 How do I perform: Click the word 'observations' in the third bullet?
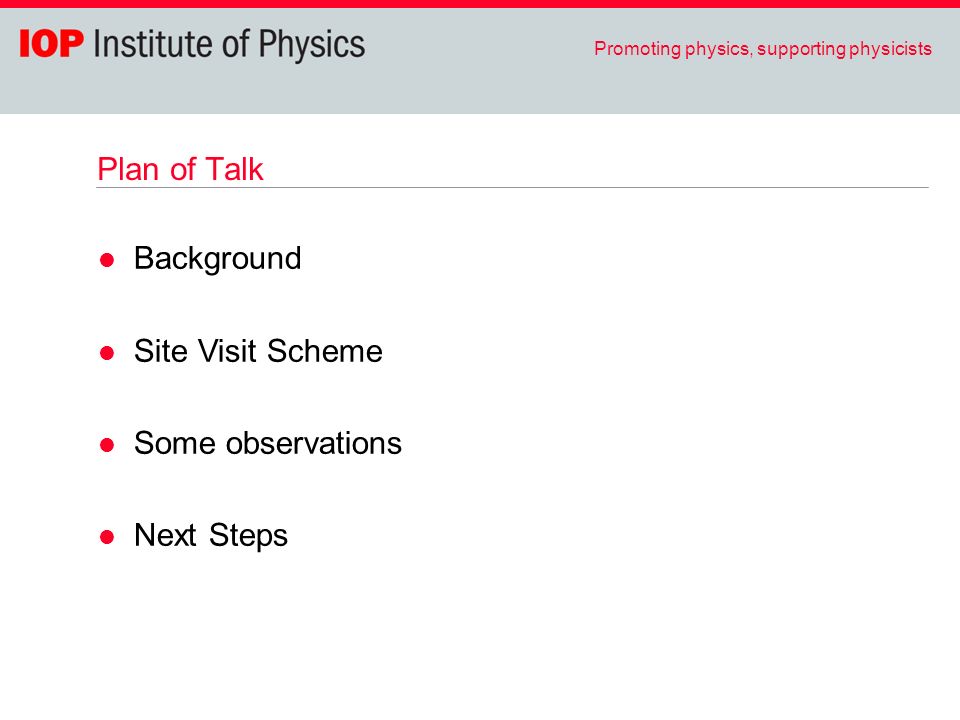point(313,443)
